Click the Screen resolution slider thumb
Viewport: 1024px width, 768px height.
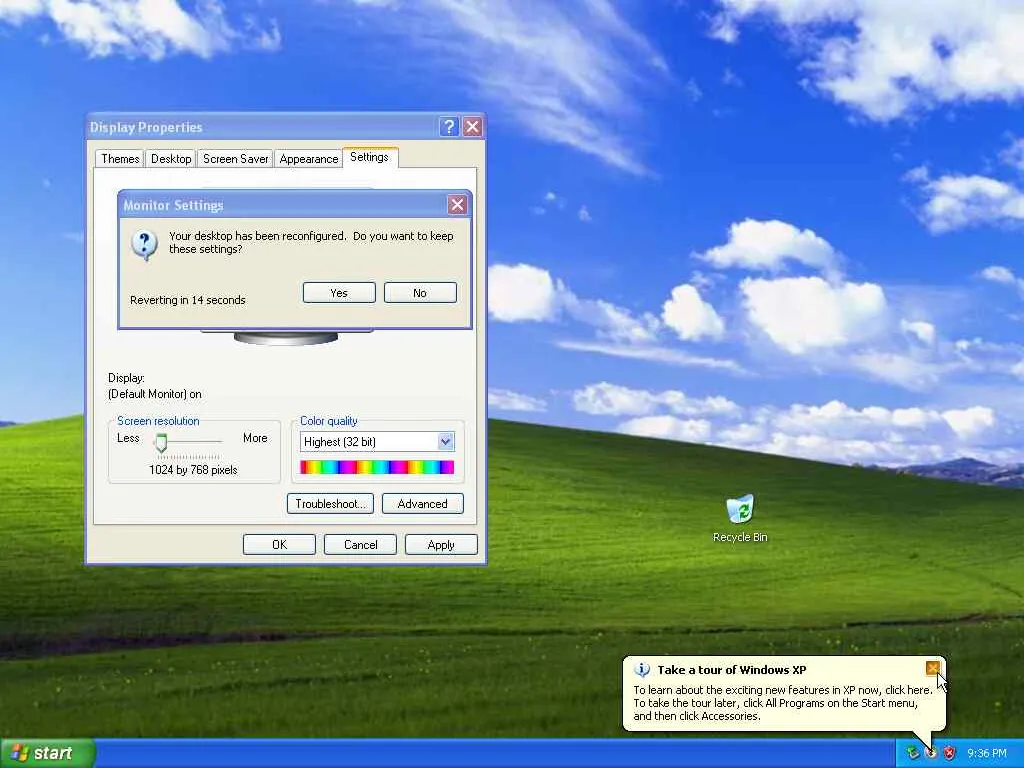[x=161, y=443]
